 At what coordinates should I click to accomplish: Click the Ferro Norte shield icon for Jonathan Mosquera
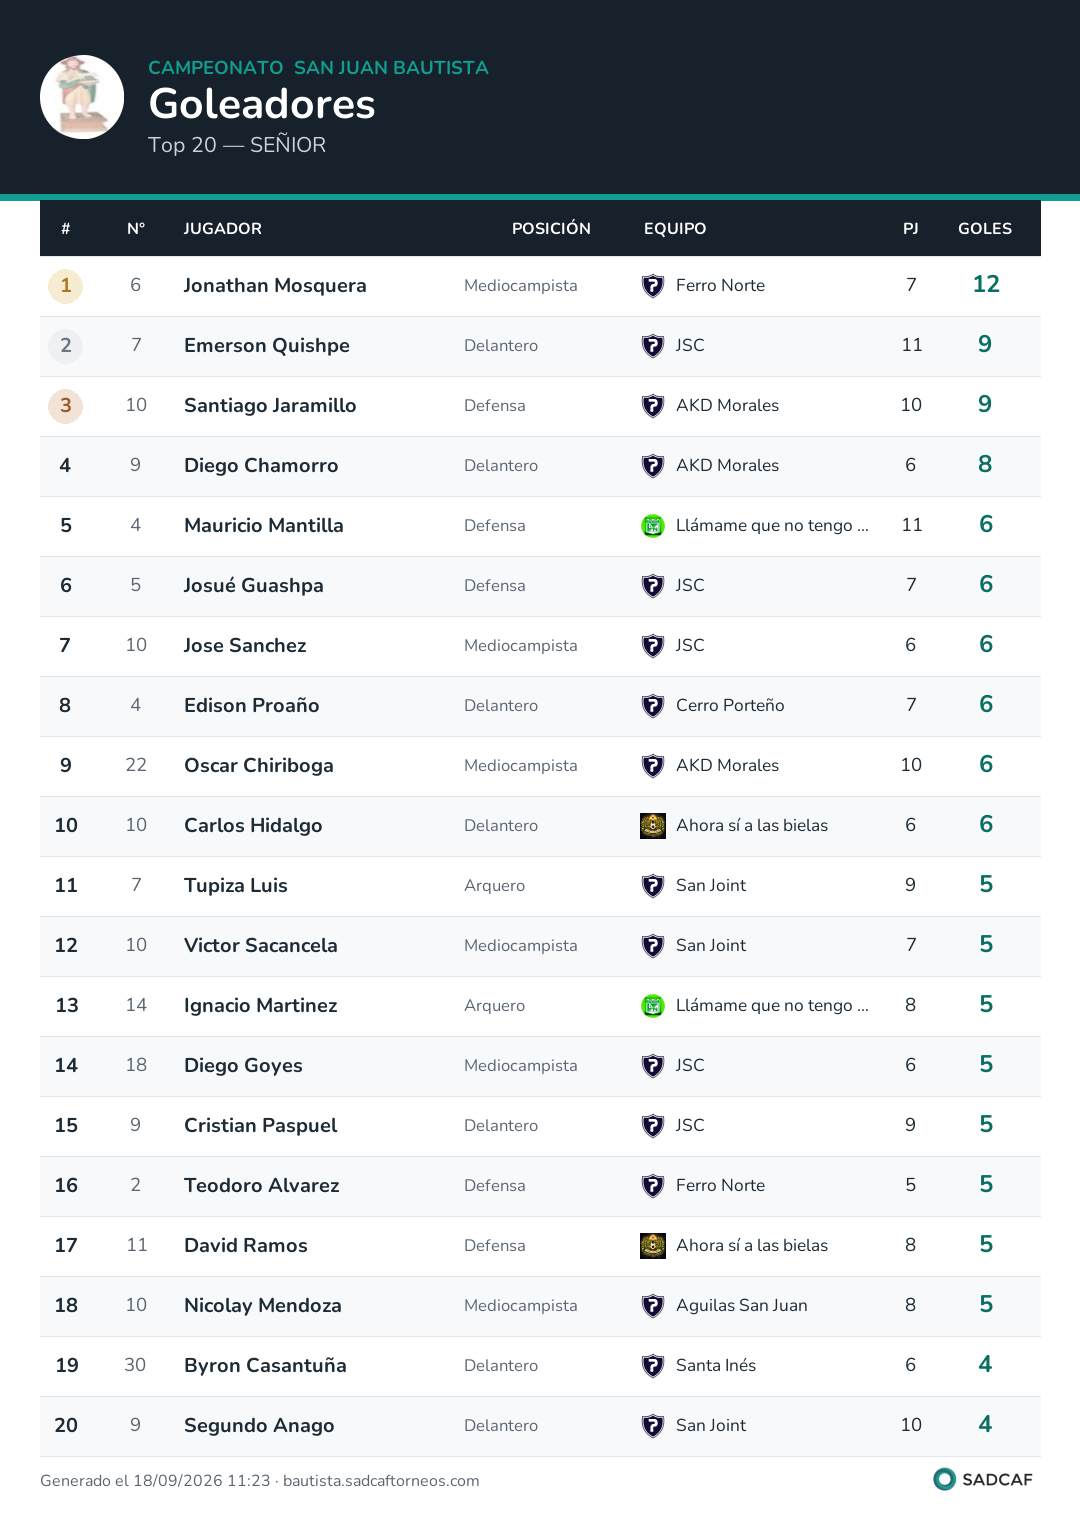tap(653, 286)
